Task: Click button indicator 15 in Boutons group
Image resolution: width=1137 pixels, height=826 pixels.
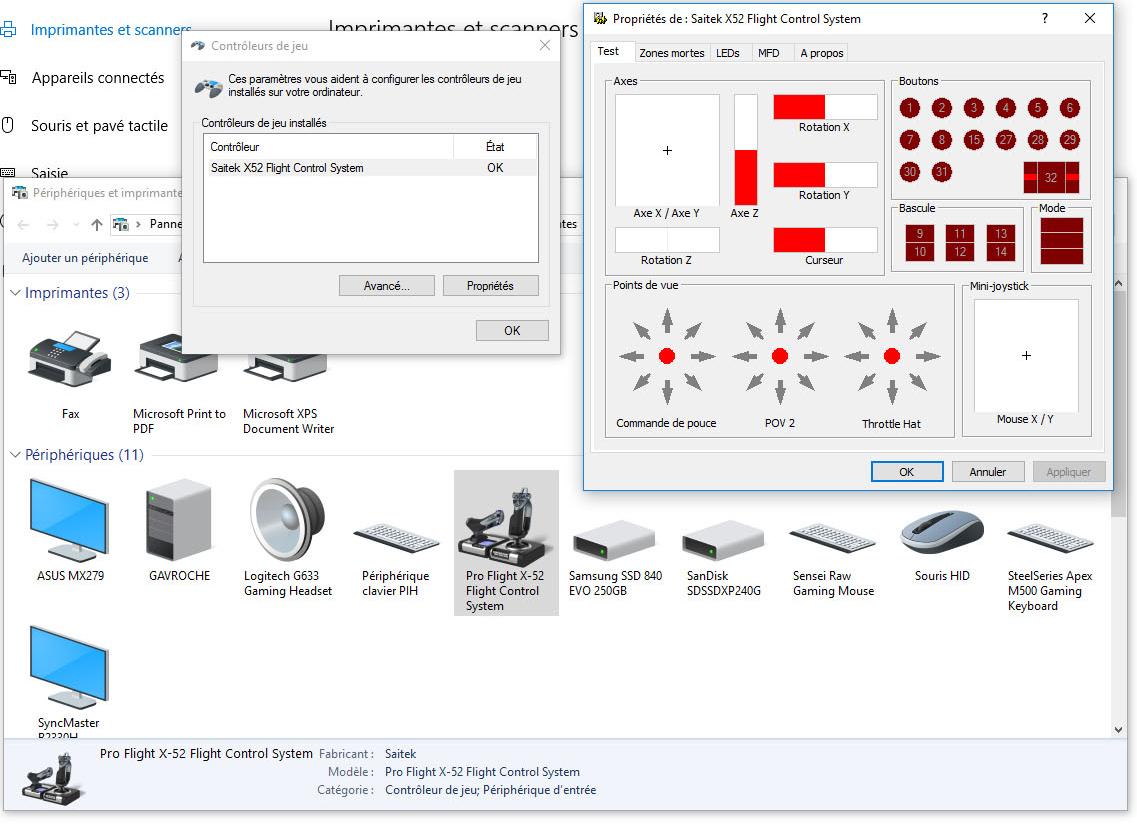Action: (x=973, y=140)
